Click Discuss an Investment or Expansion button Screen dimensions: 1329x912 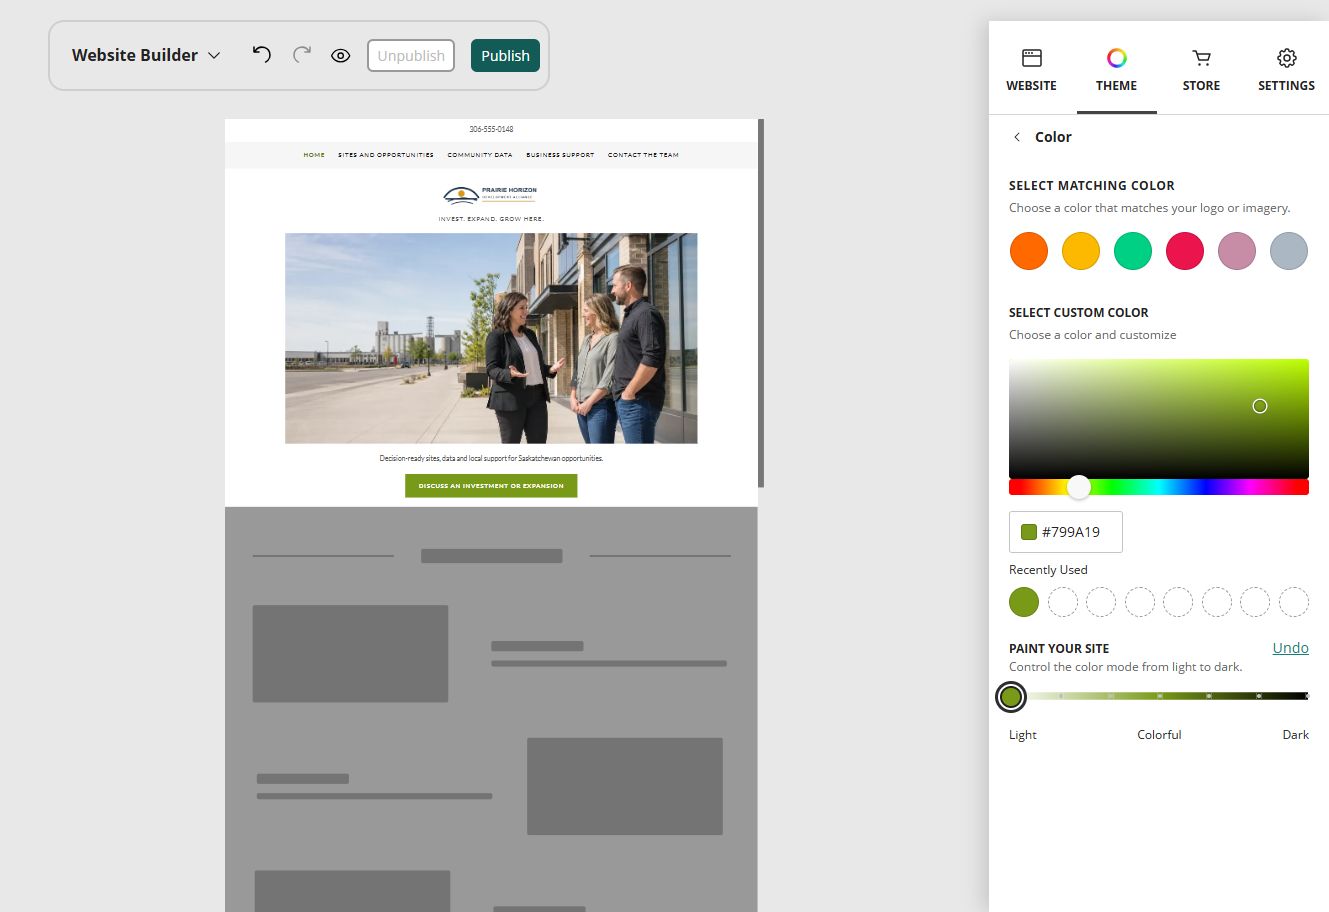[x=491, y=486]
